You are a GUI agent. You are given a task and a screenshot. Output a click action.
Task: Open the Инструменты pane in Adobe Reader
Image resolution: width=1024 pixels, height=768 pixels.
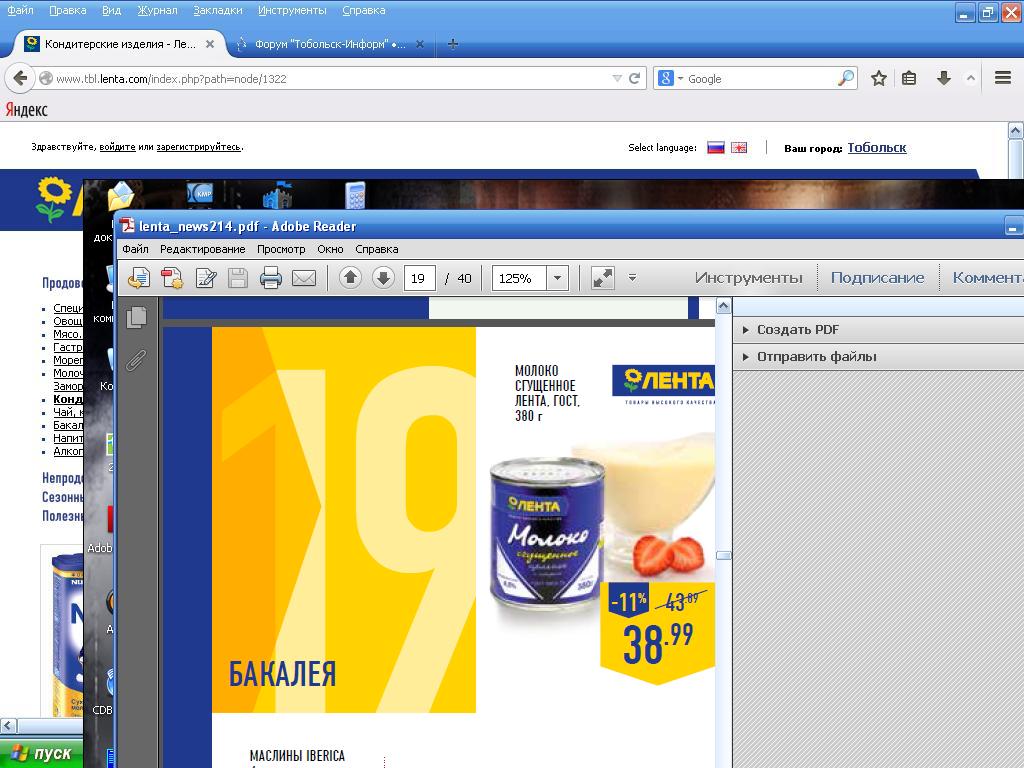[748, 278]
